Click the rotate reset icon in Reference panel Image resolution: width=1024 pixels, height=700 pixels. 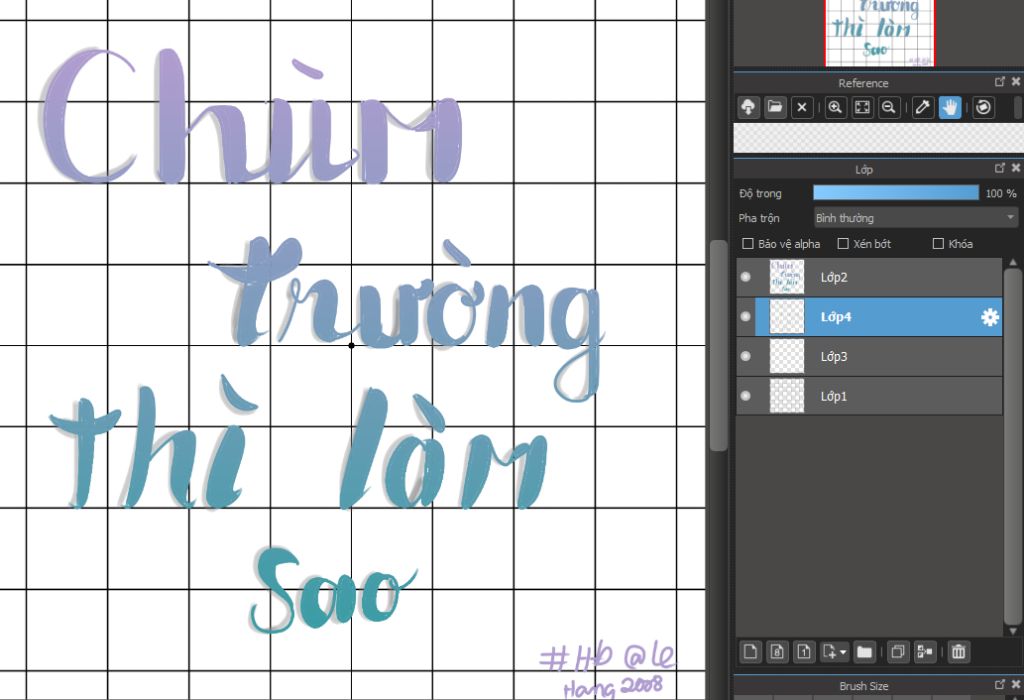click(x=984, y=108)
